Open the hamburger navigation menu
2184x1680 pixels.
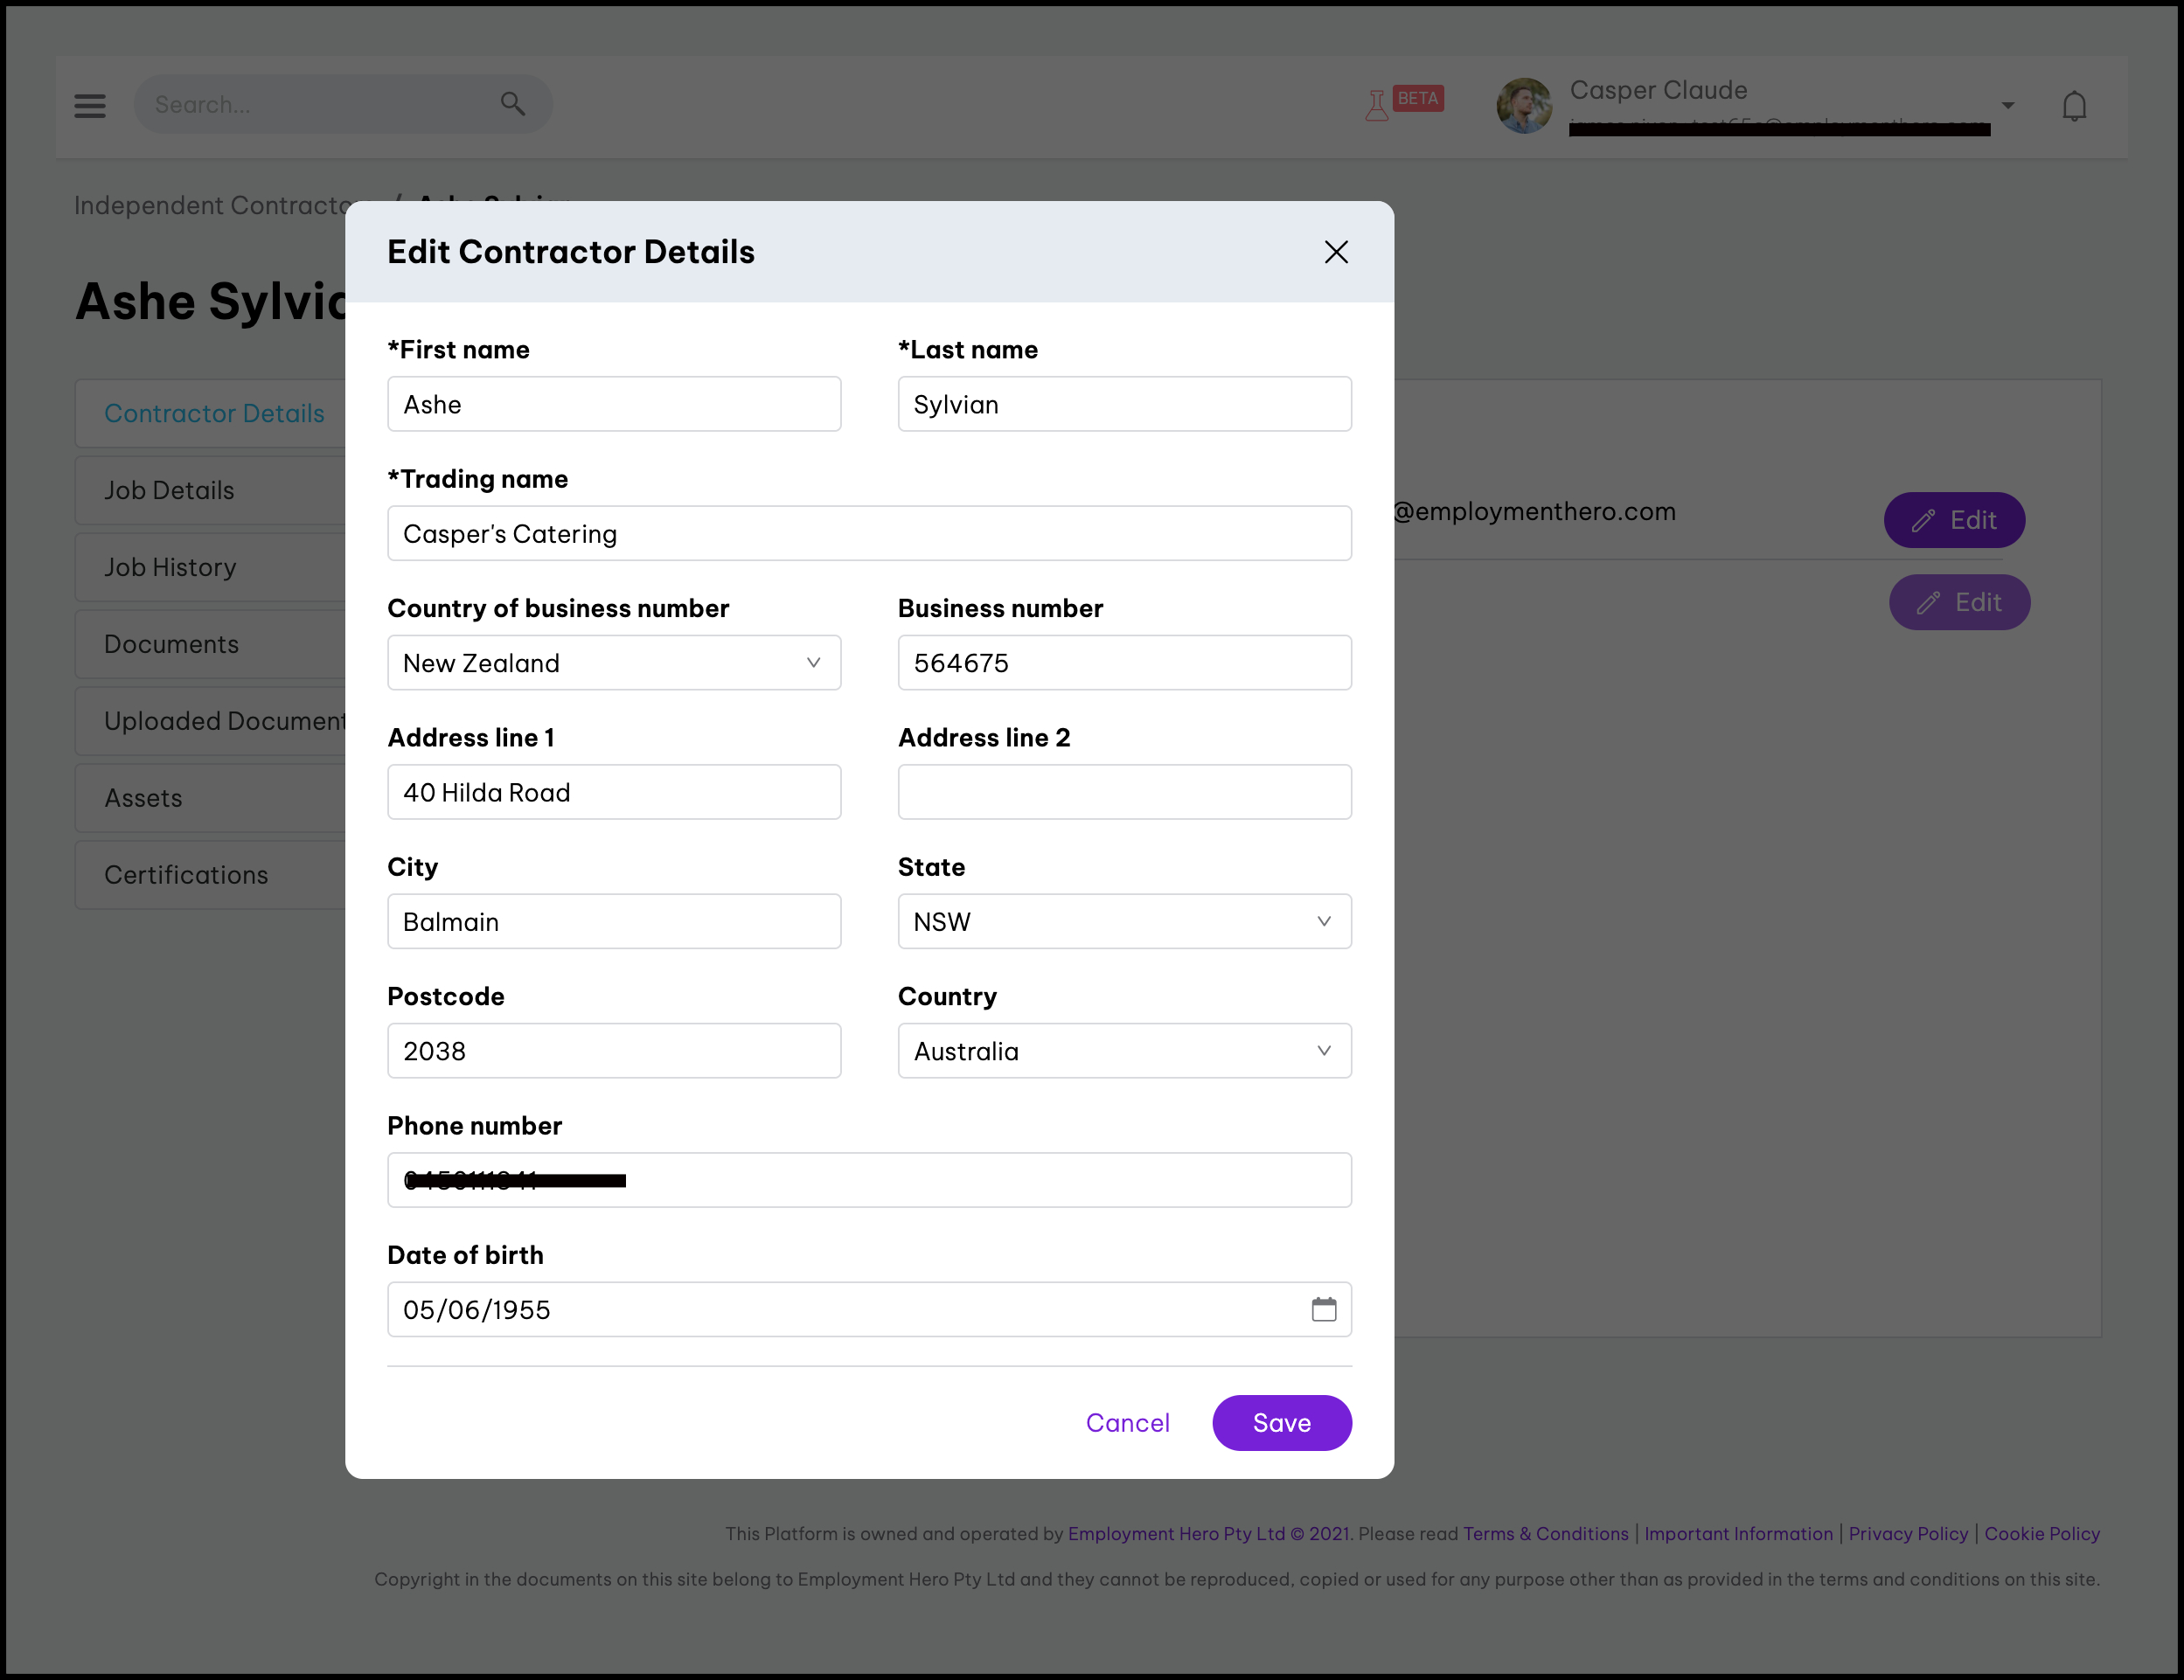(90, 105)
